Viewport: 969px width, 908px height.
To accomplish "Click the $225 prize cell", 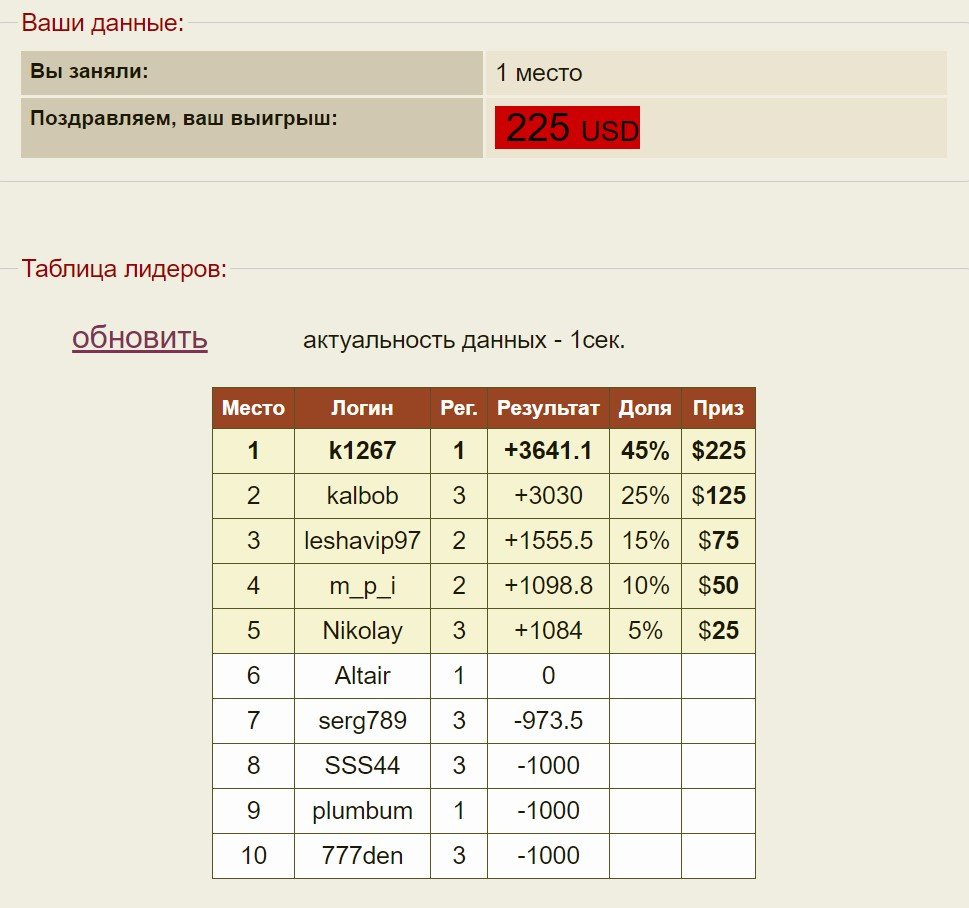I will pyautogui.click(x=718, y=451).
